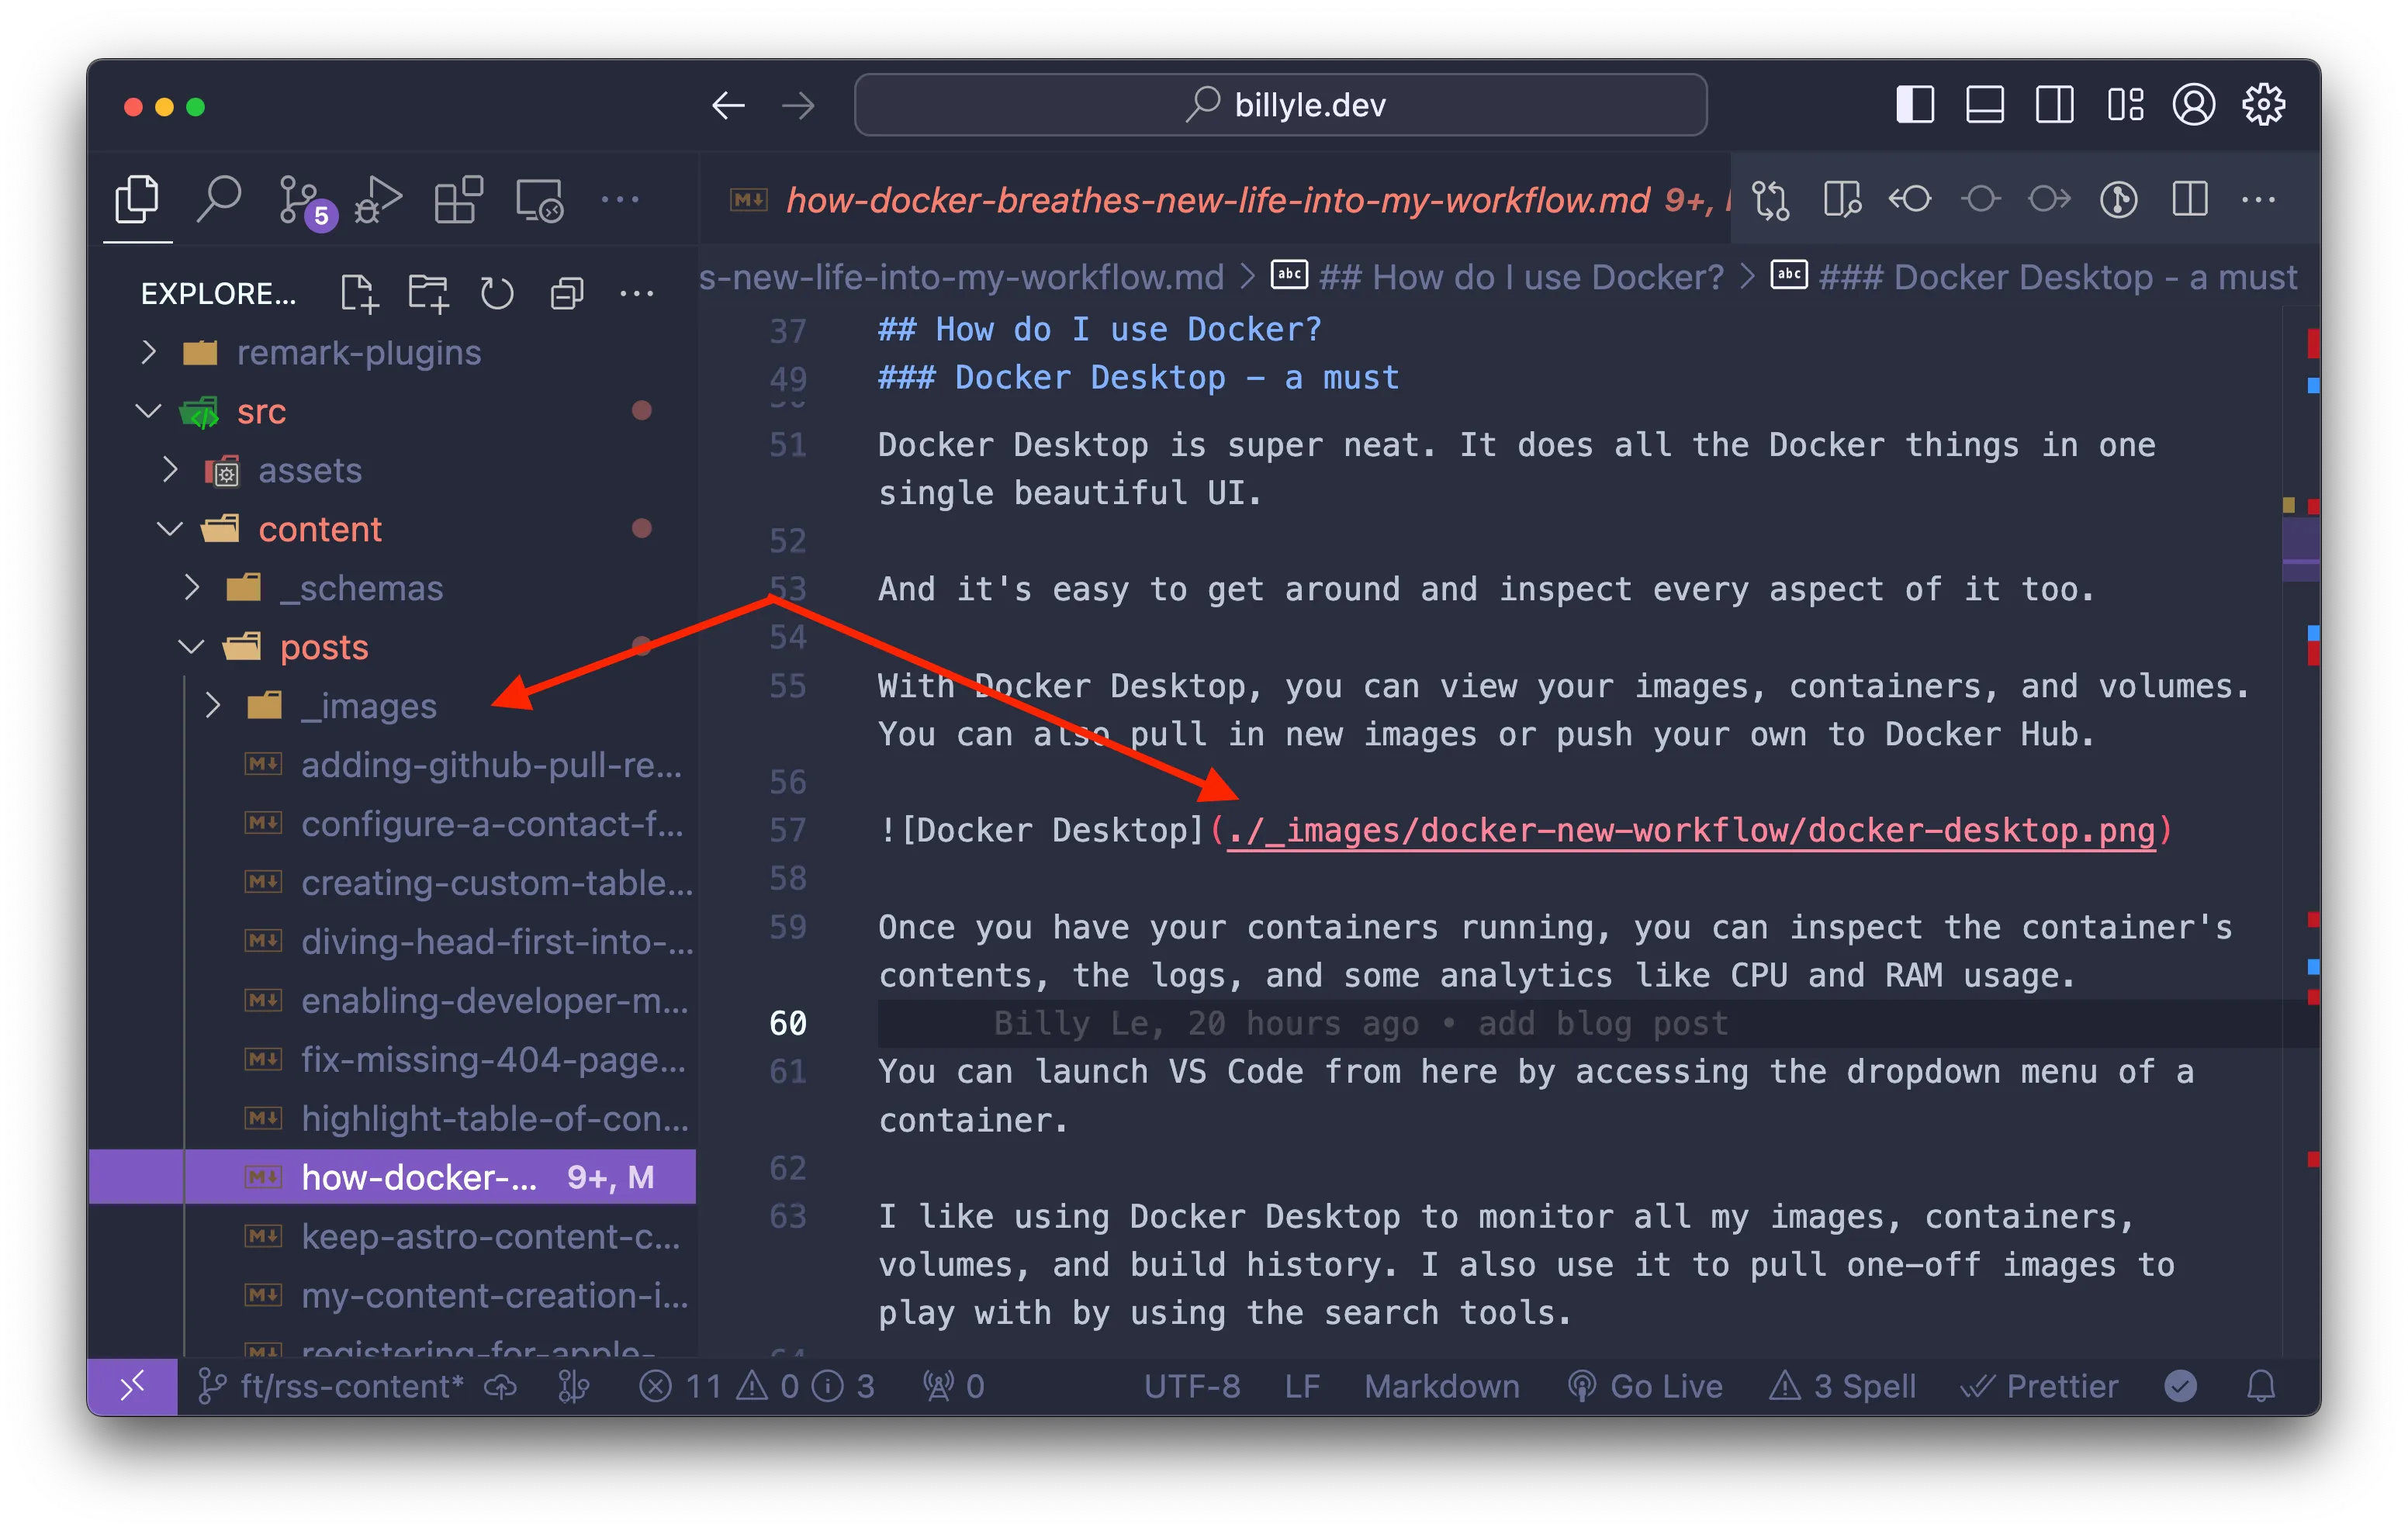Toggle the secondary side bar

(x=2054, y=105)
